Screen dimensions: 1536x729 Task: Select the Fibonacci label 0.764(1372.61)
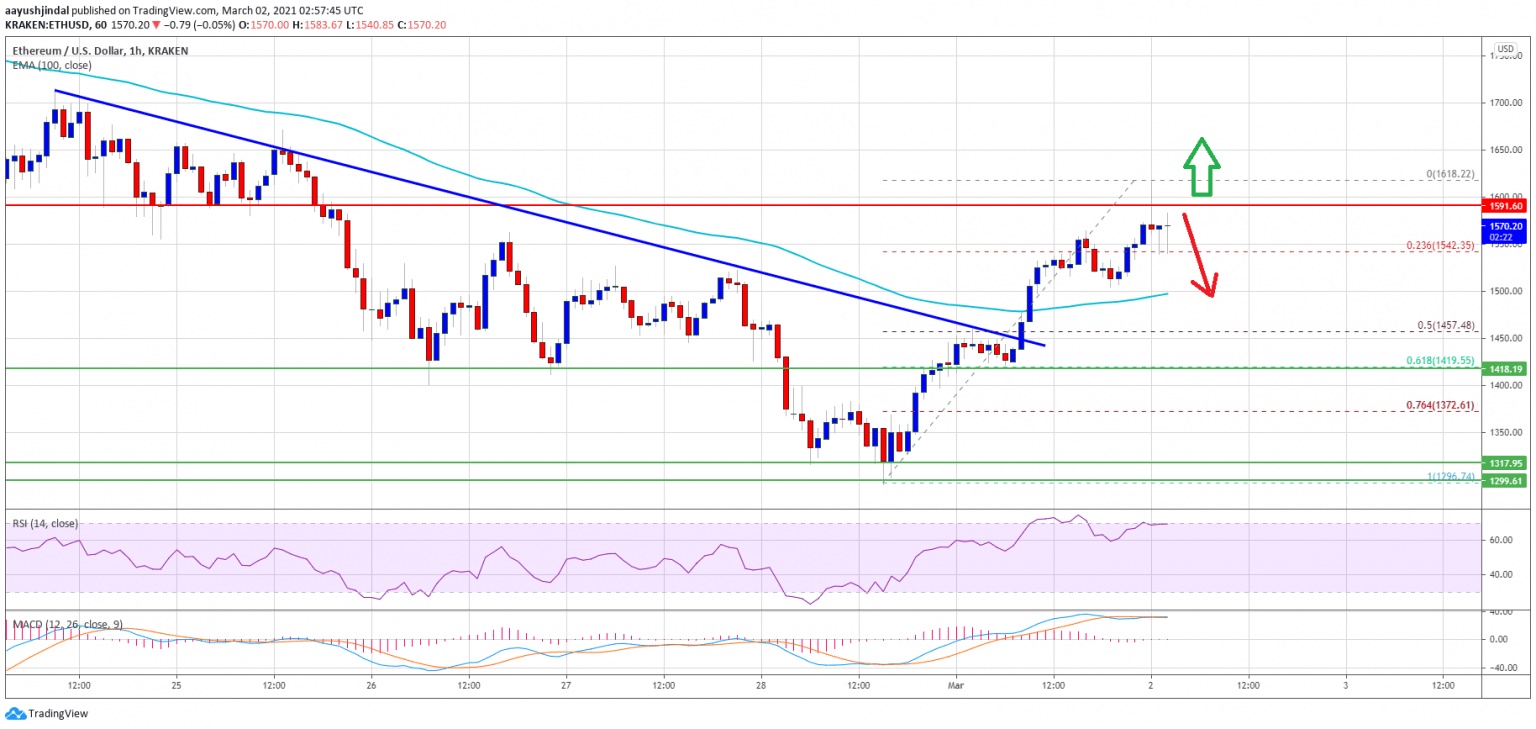click(1439, 405)
